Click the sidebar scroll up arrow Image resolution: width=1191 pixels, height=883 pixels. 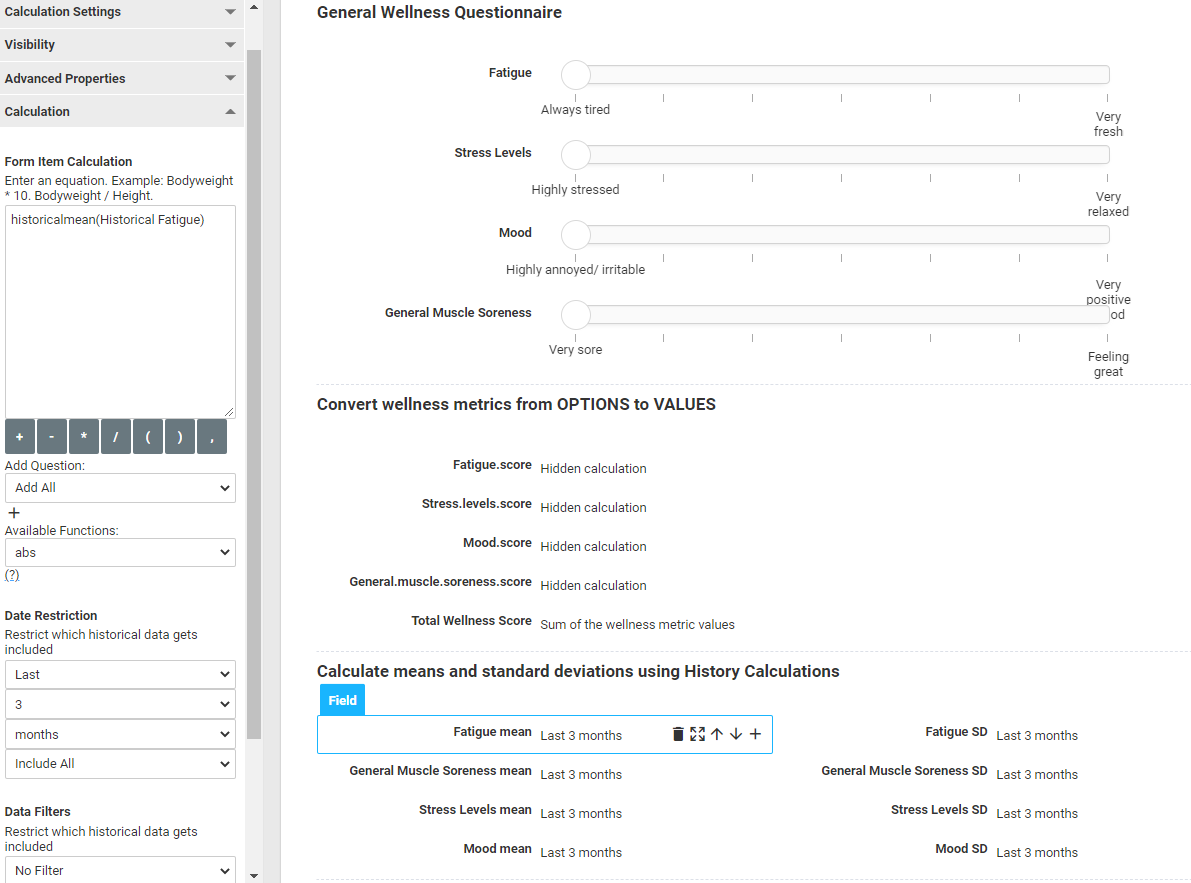click(254, 8)
